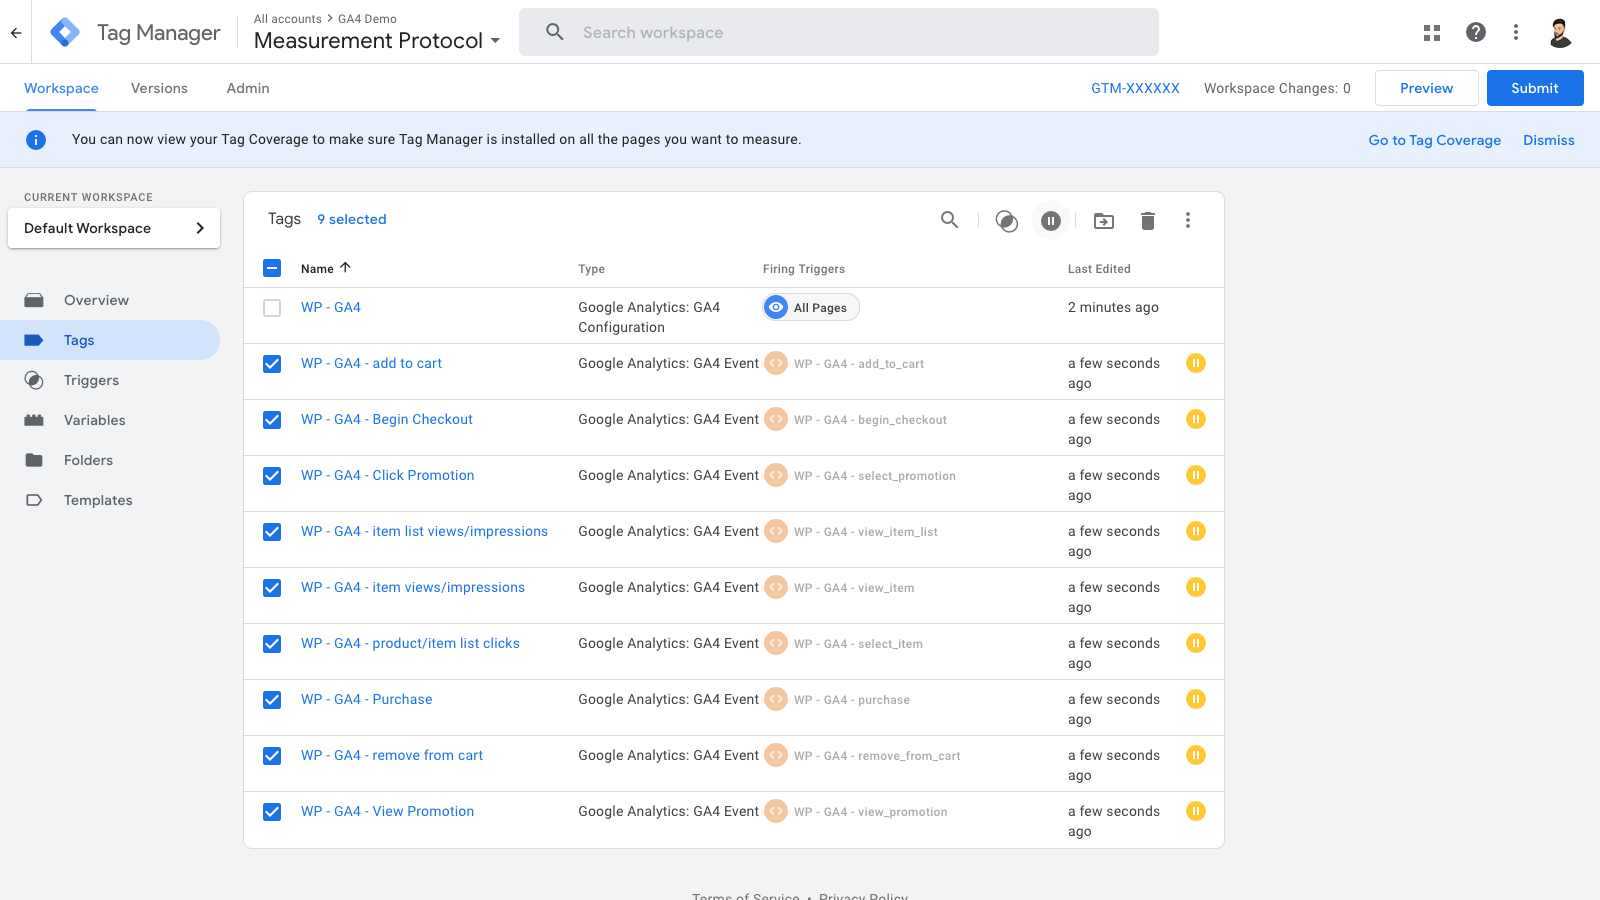Click the Preview button
The width and height of the screenshot is (1600, 900).
(1427, 88)
